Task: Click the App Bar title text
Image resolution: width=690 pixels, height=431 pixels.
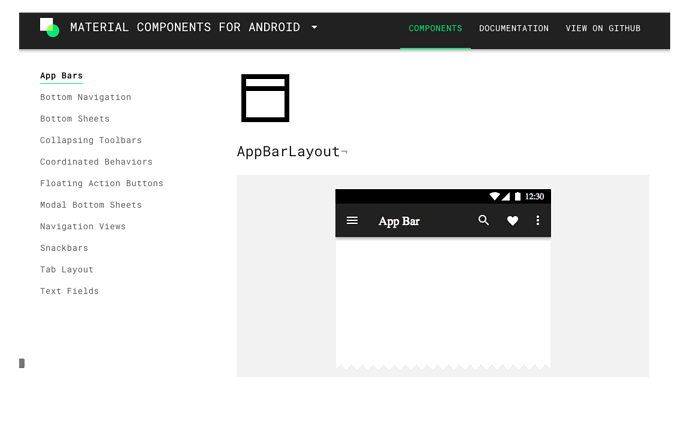Action: point(399,221)
